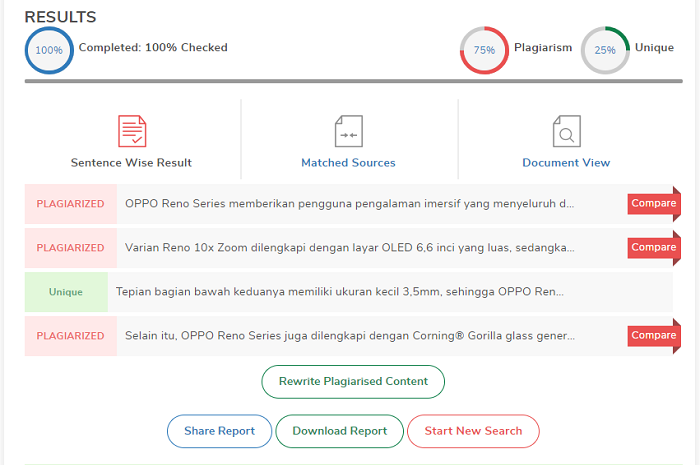Click the 25% Unique progress circle
The width and height of the screenshot is (700, 465).
[x=605, y=50]
